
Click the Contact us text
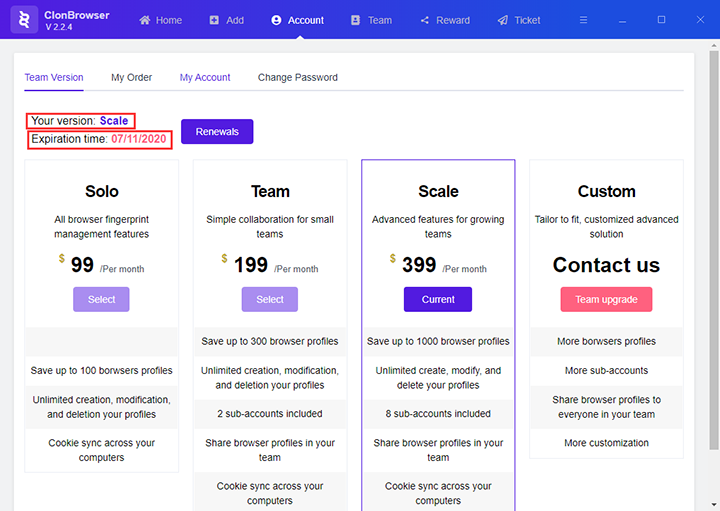point(606,265)
